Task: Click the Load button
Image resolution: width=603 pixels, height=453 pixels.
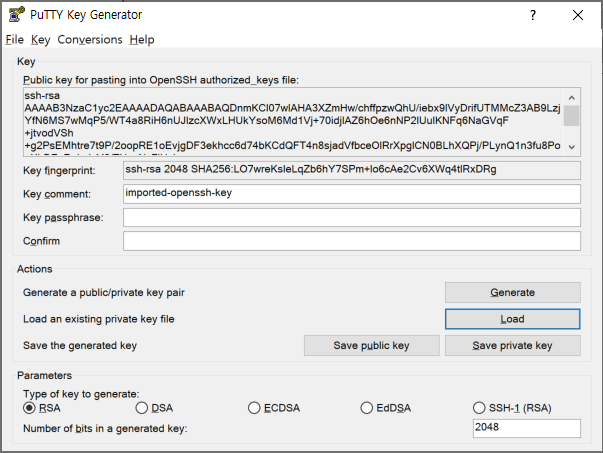Action: pyautogui.click(x=513, y=319)
